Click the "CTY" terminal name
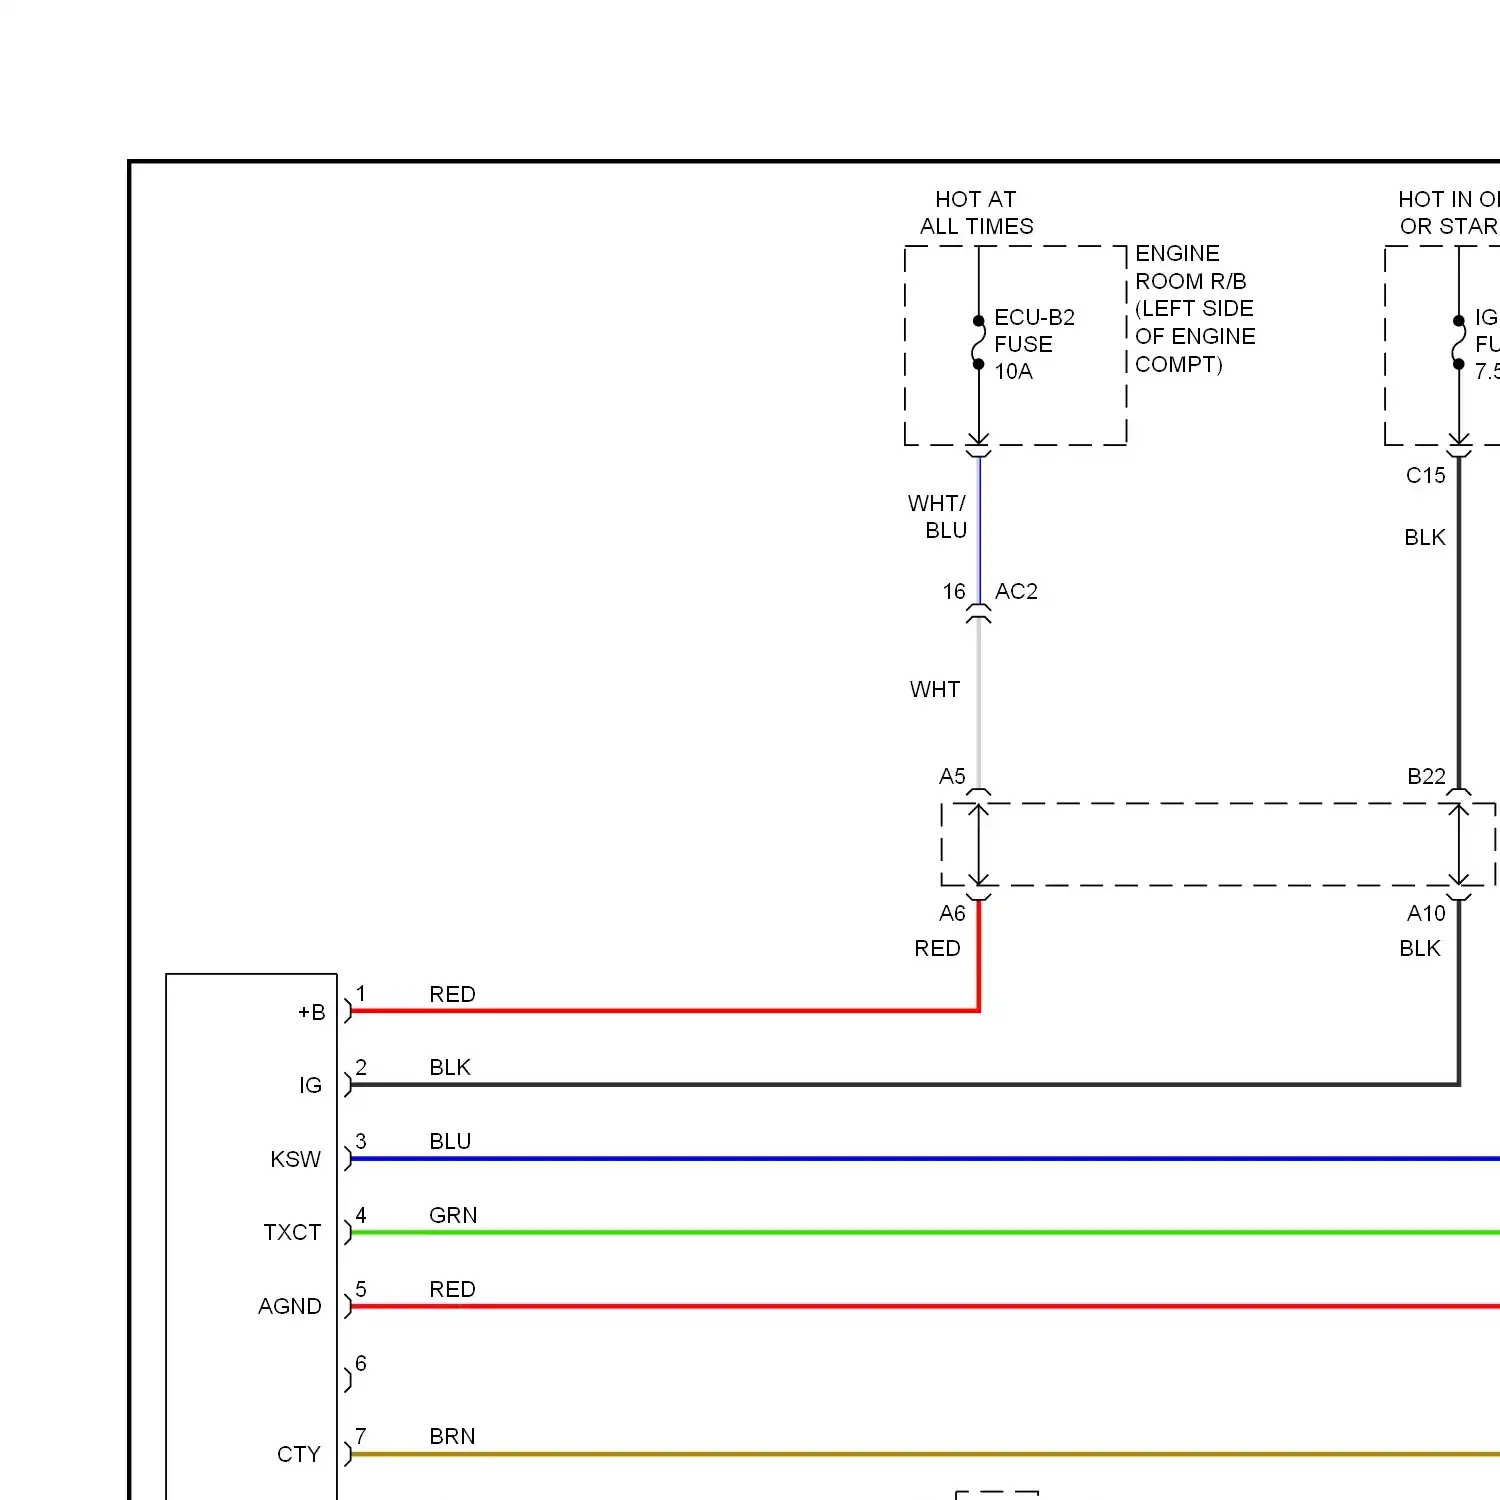This screenshot has height=1500, width=1500. tap(299, 1455)
